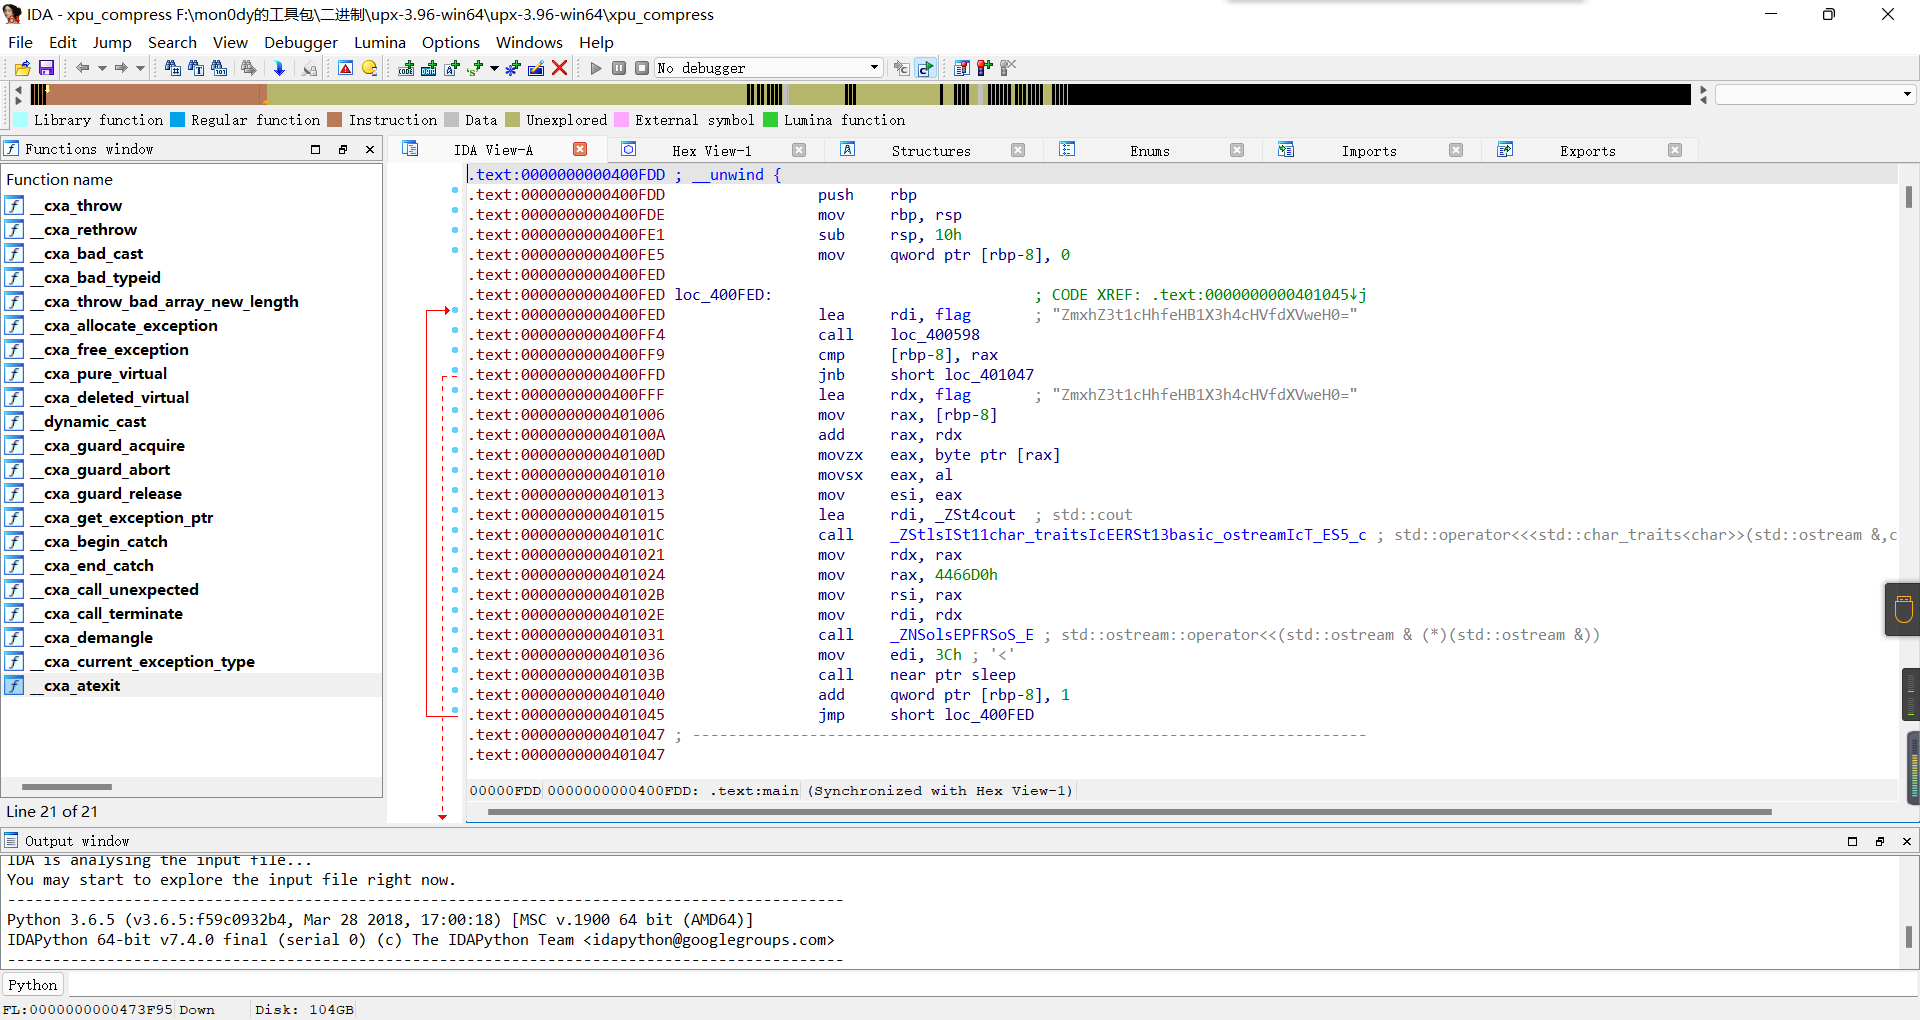Jump back using the left arrow icon
1920x1020 pixels.
pyautogui.click(x=83, y=68)
